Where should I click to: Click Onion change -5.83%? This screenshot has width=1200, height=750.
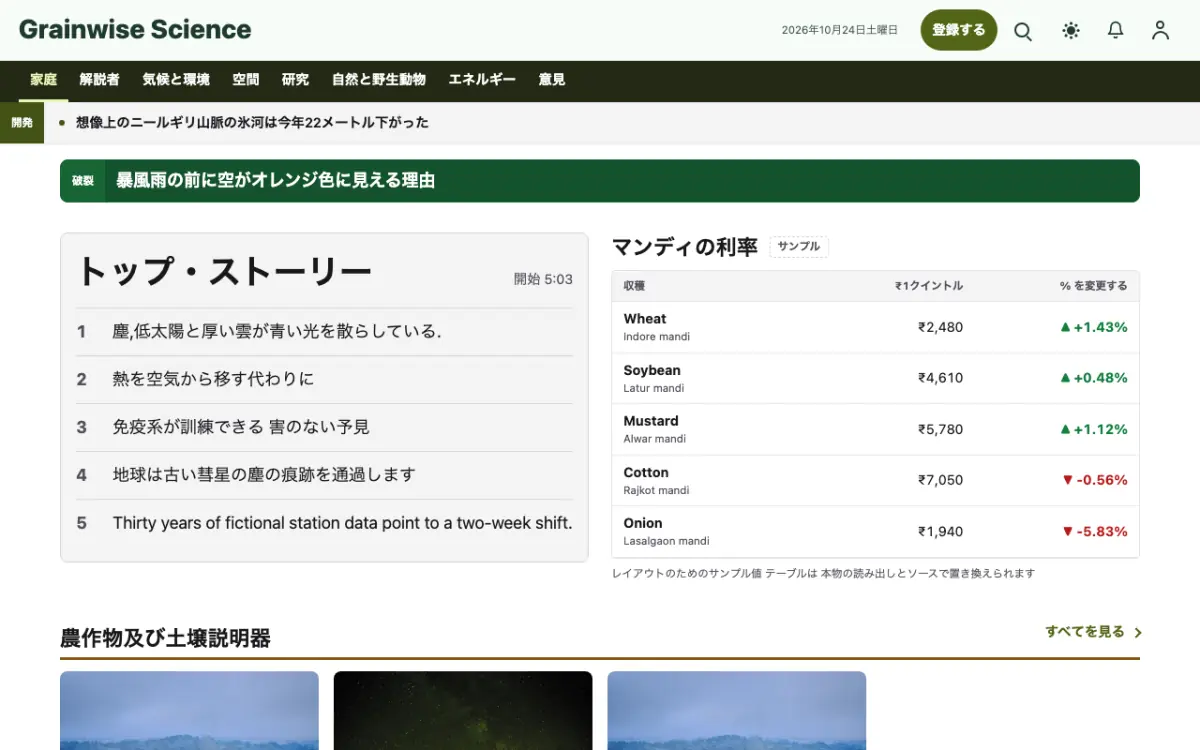coord(1094,531)
